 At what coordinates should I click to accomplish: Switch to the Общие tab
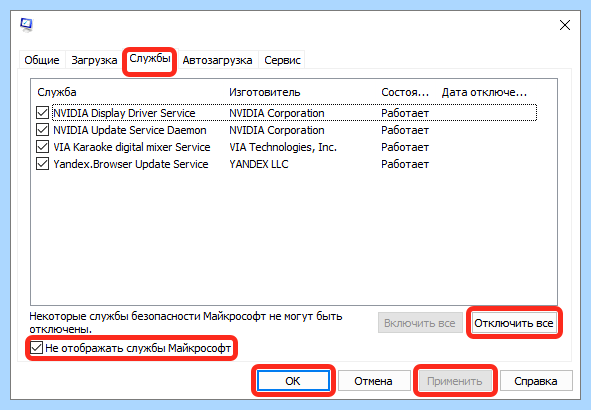pyautogui.click(x=42, y=60)
